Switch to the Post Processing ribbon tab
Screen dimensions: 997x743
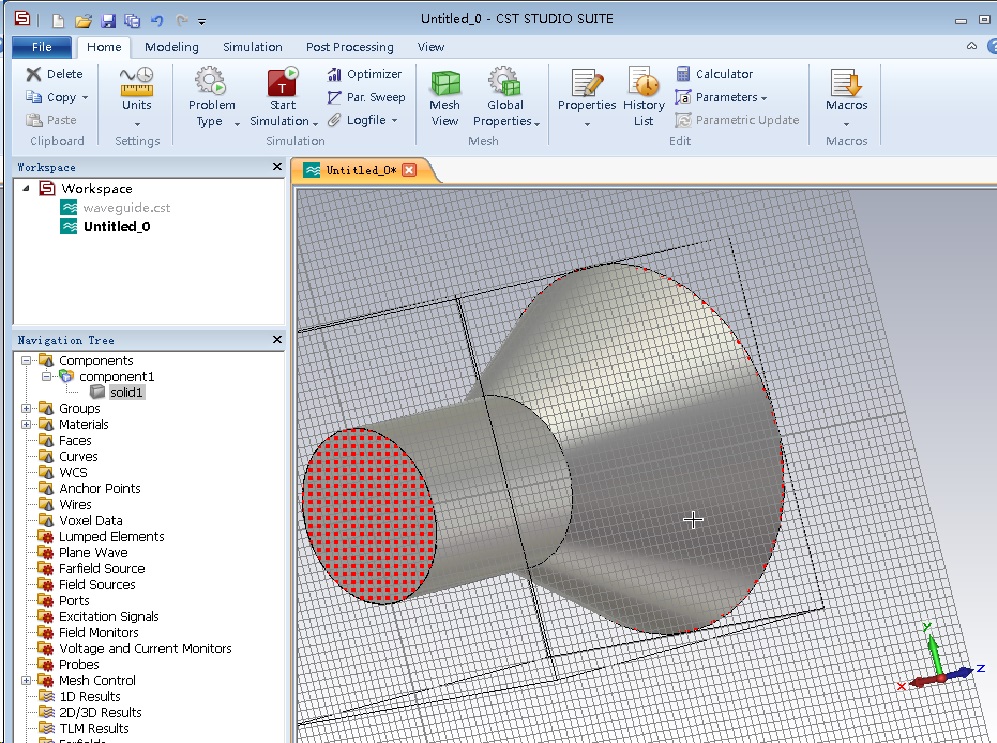point(350,47)
